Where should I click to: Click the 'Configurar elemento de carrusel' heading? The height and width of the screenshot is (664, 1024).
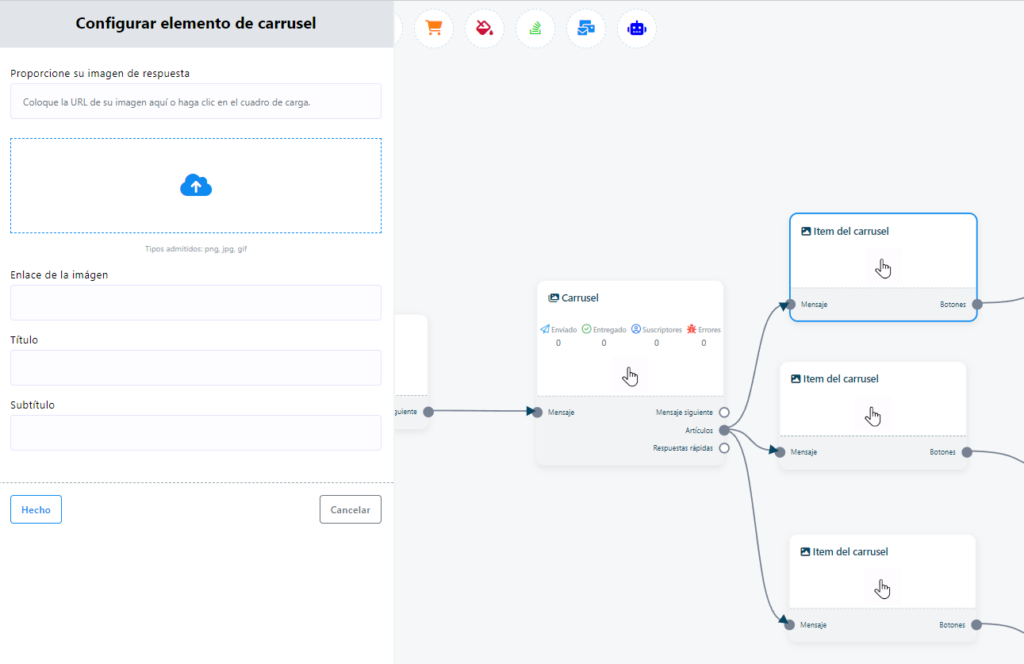tap(196, 23)
